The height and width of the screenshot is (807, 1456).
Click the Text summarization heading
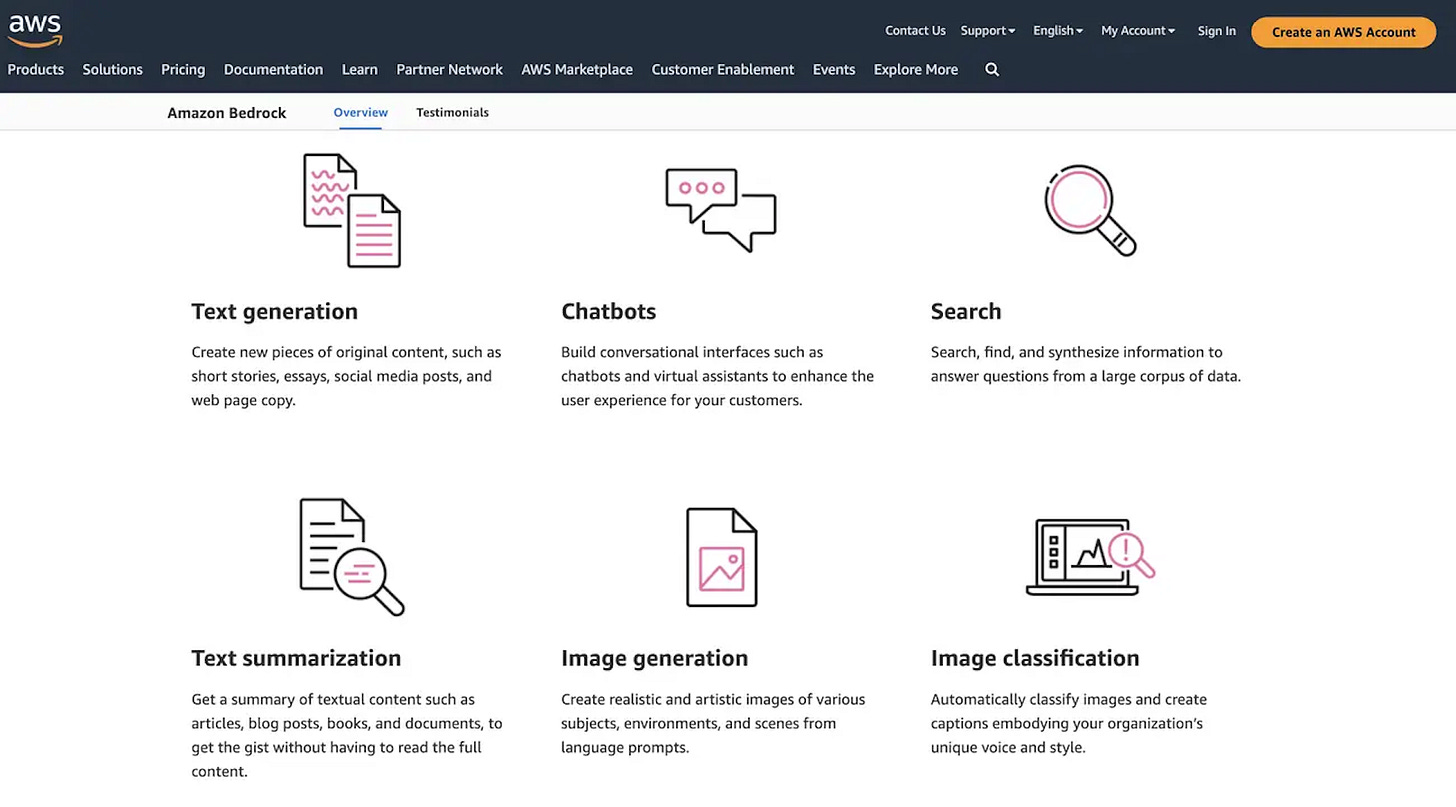pos(296,658)
